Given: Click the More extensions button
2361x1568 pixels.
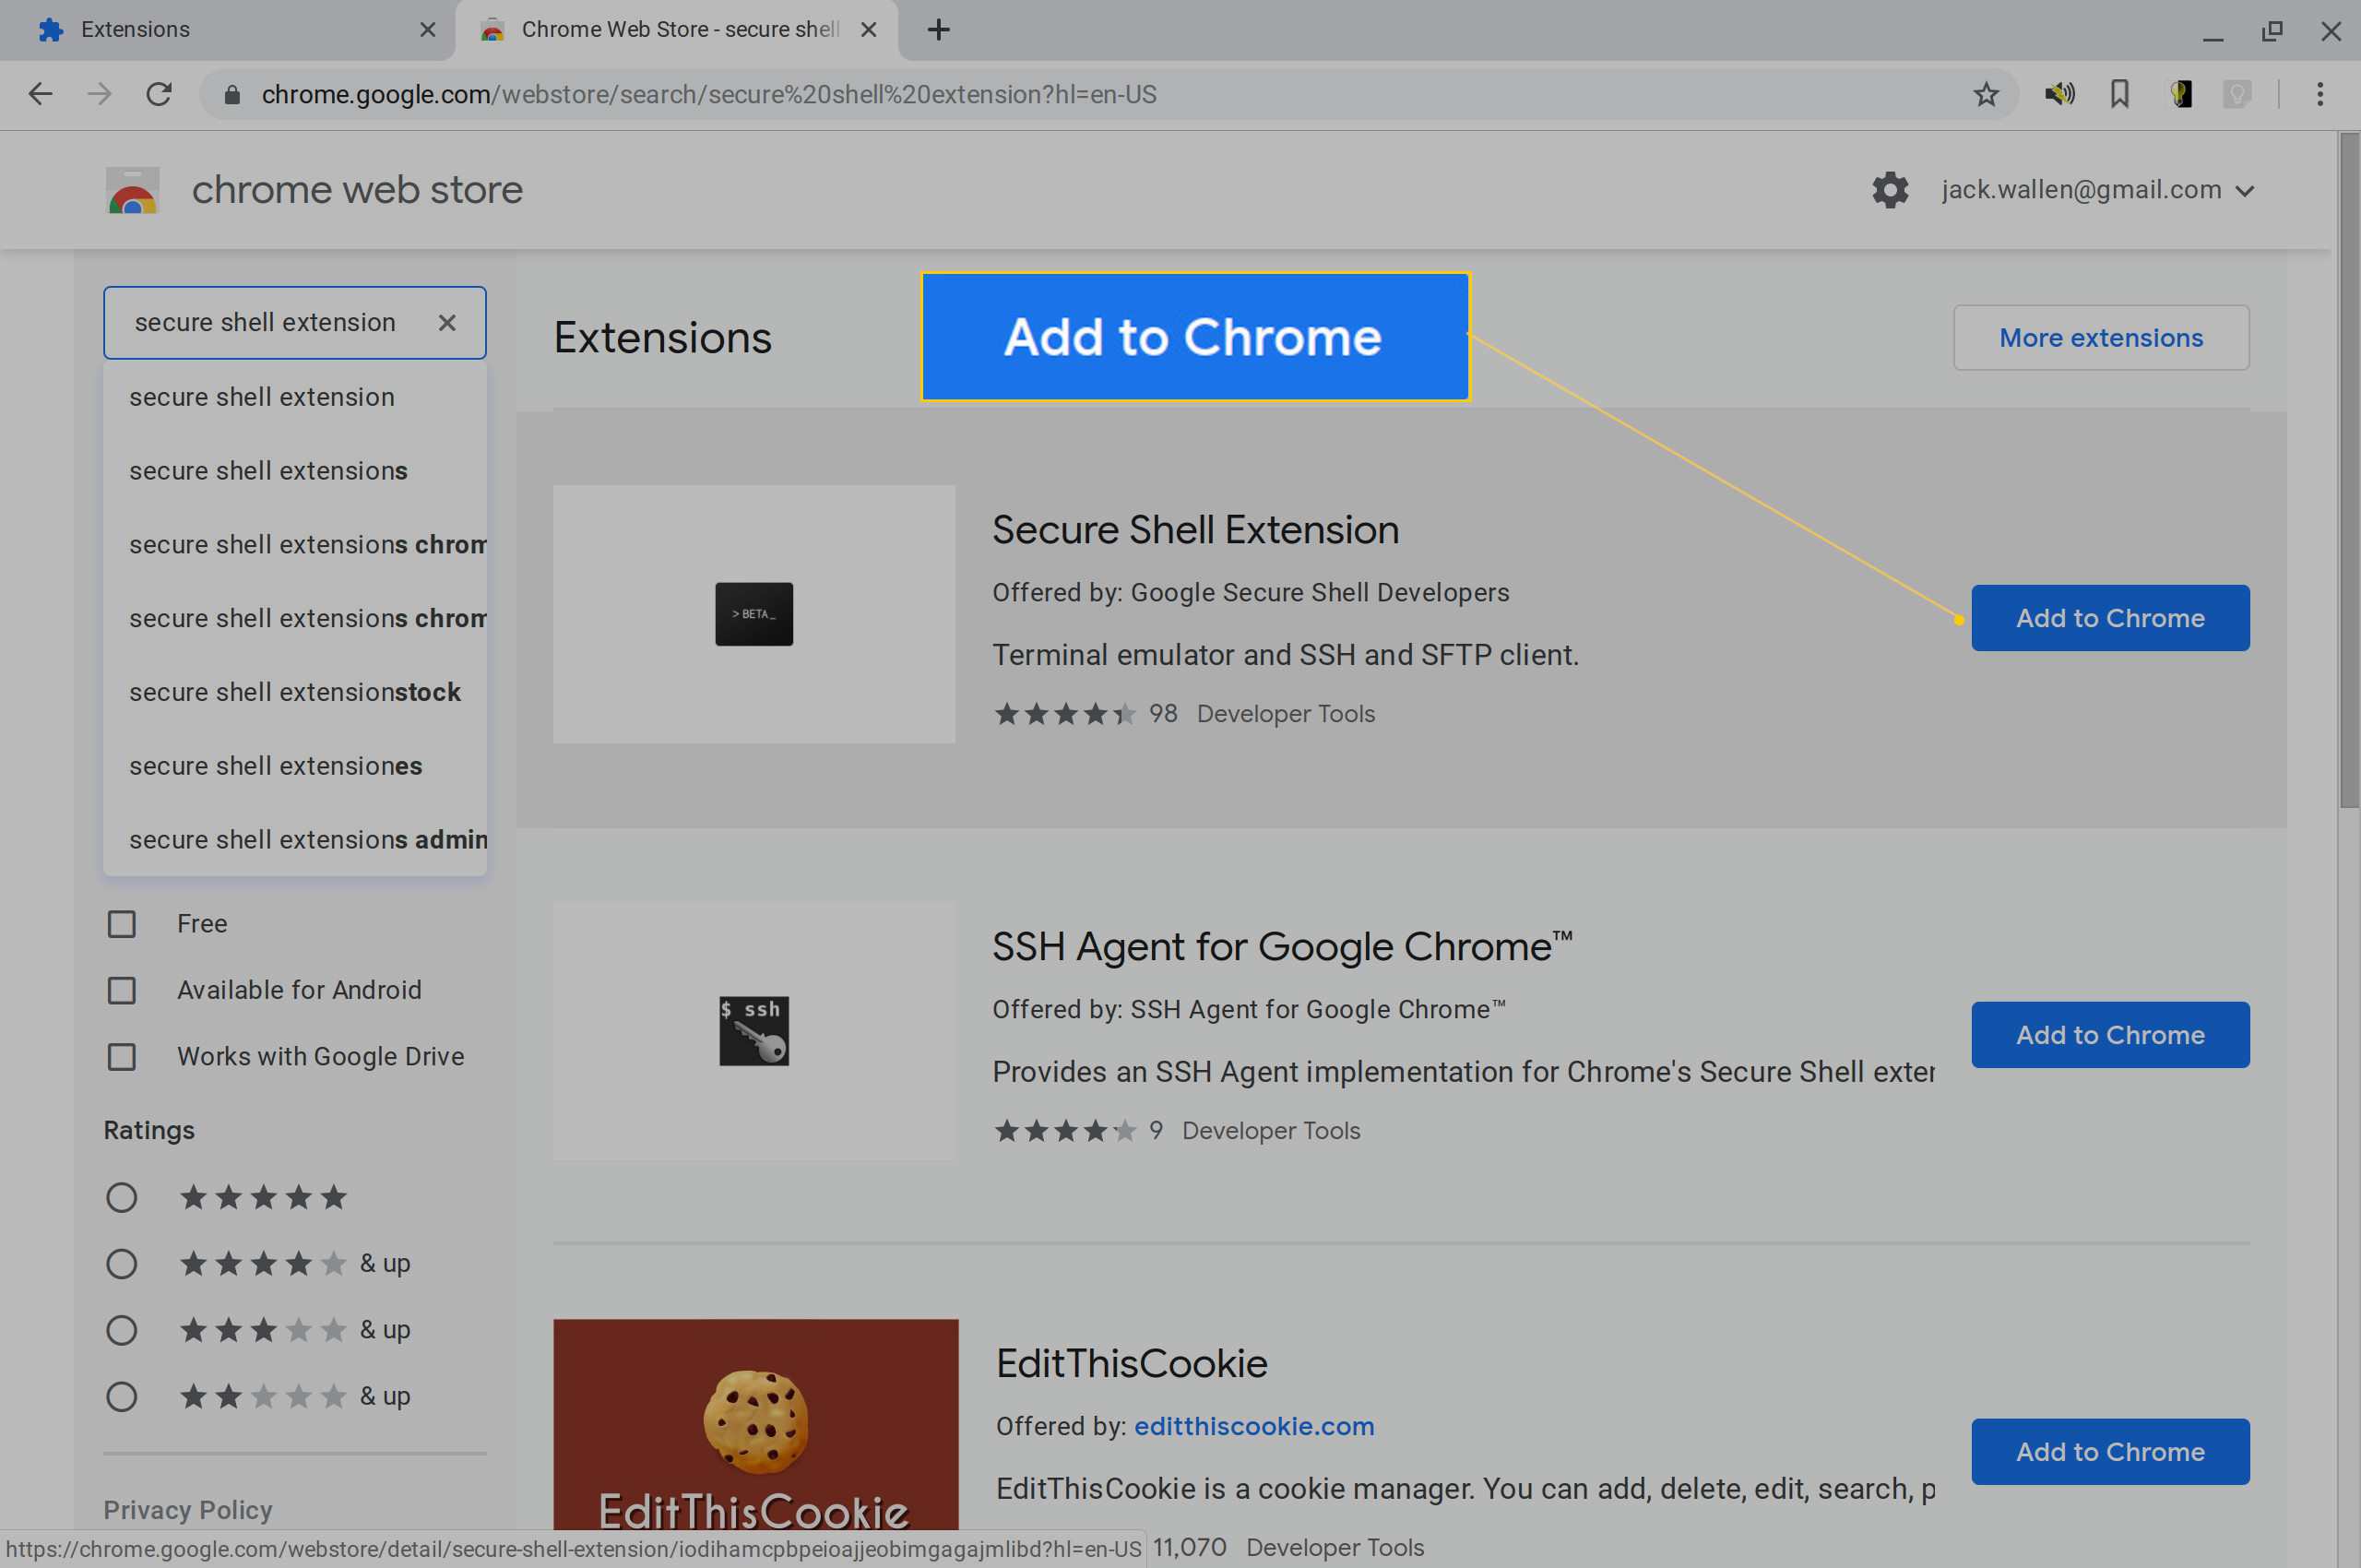Looking at the screenshot, I should (x=2100, y=336).
